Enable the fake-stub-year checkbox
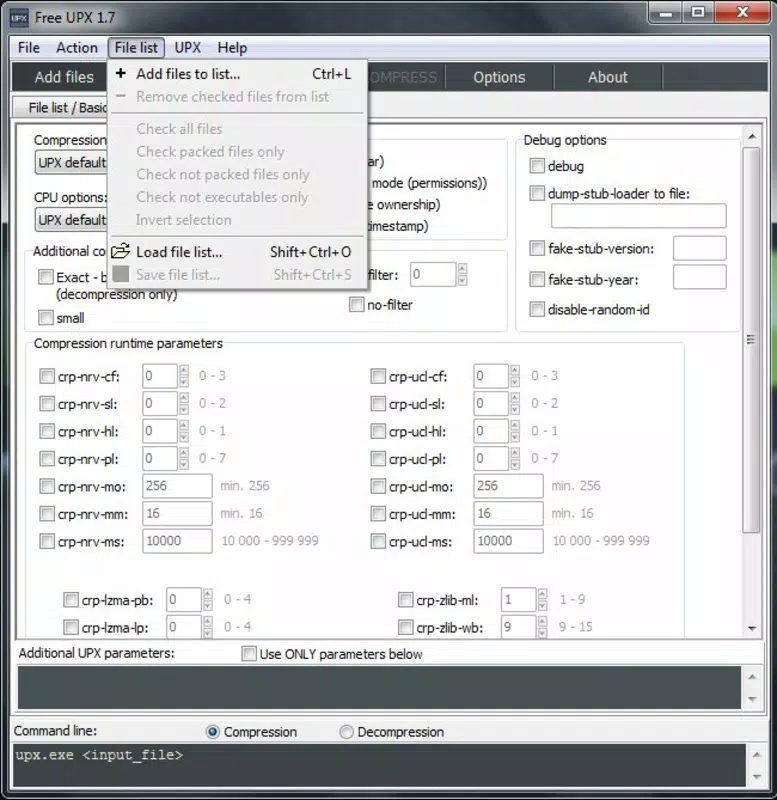Viewport: 777px width, 800px height. point(536,279)
